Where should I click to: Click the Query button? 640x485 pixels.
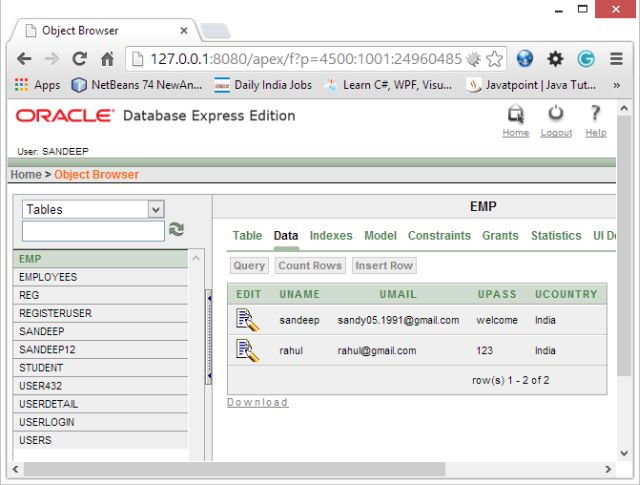pyautogui.click(x=249, y=265)
